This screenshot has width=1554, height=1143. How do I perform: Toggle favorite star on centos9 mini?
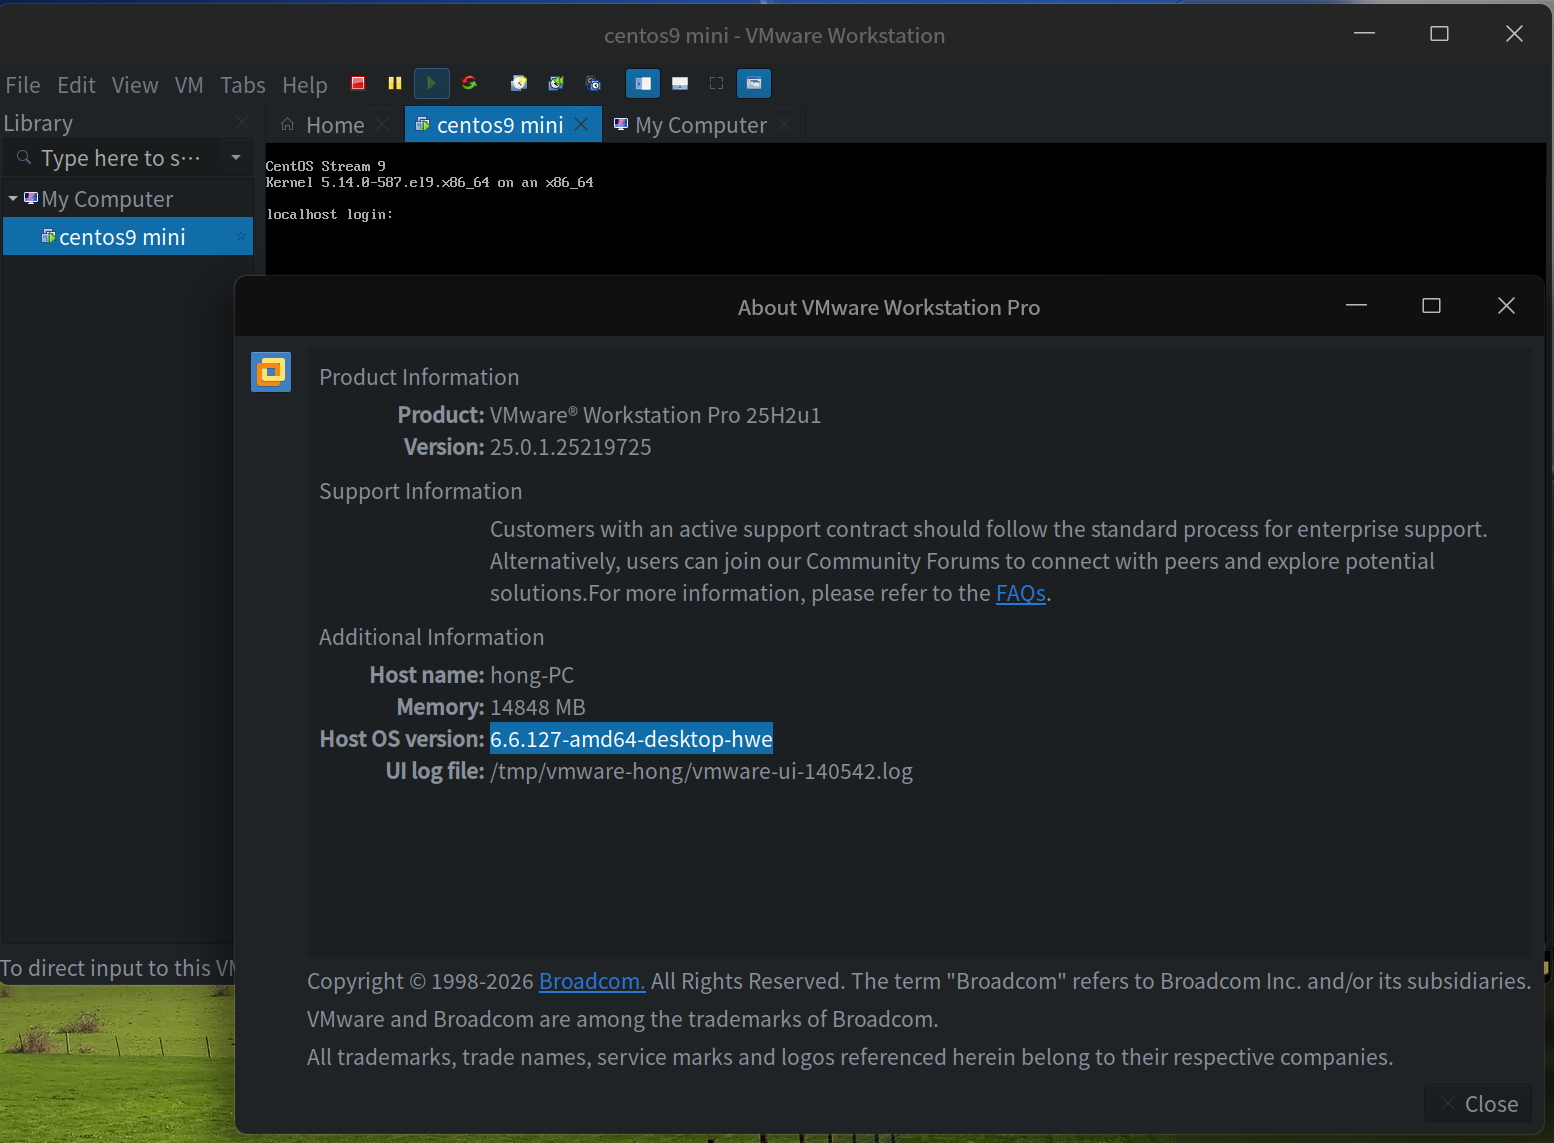240,237
